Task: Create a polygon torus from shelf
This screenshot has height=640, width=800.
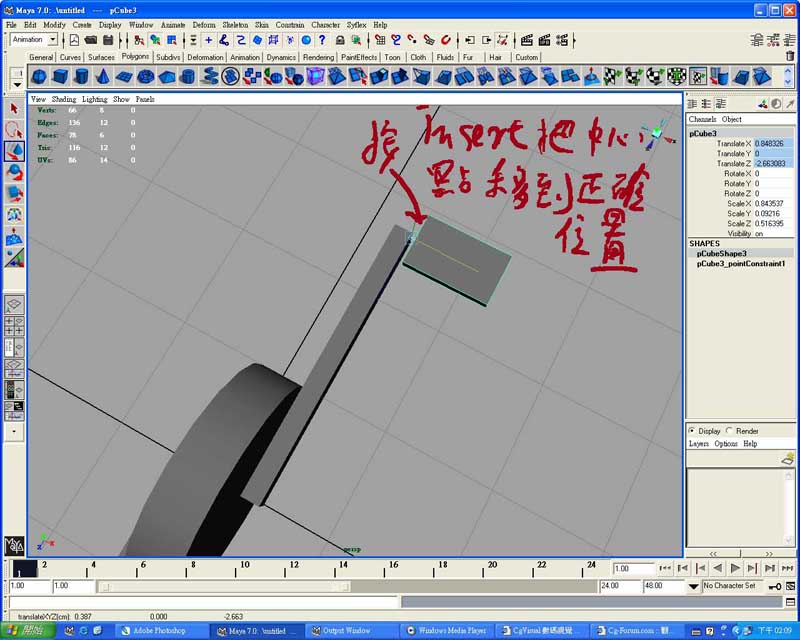Action: (x=145, y=77)
